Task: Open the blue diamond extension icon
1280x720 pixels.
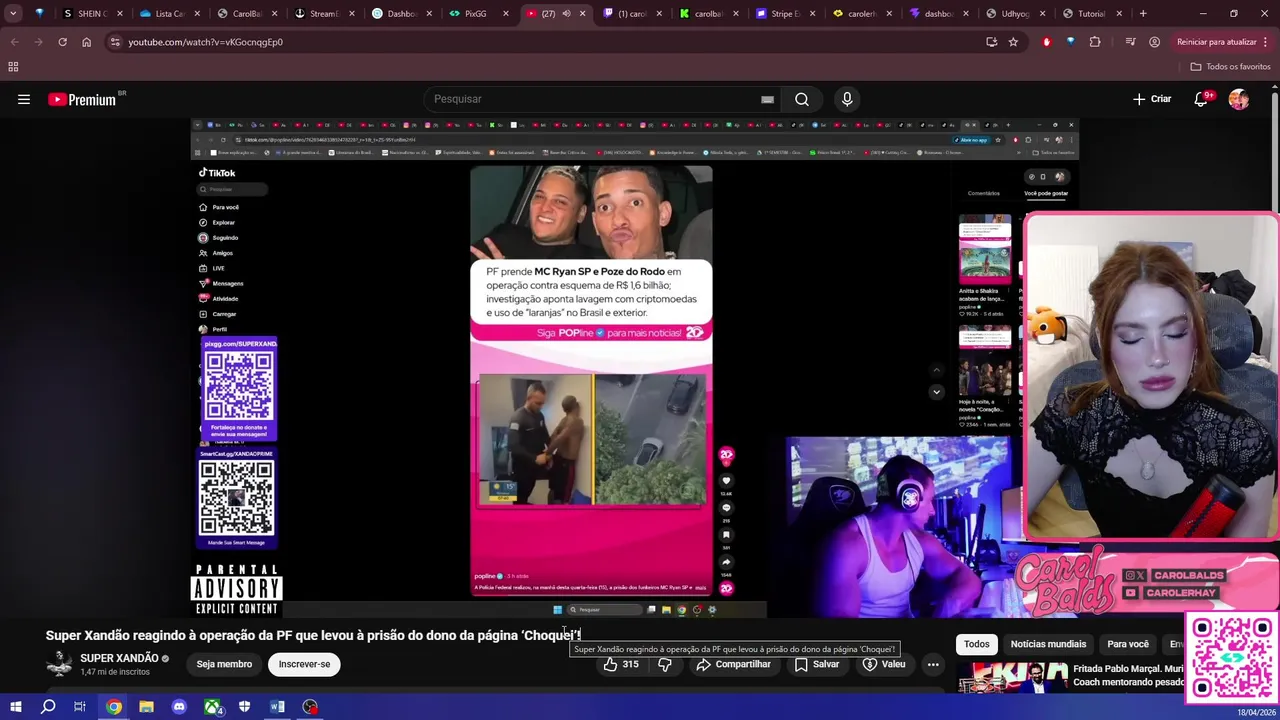Action: point(1070,42)
